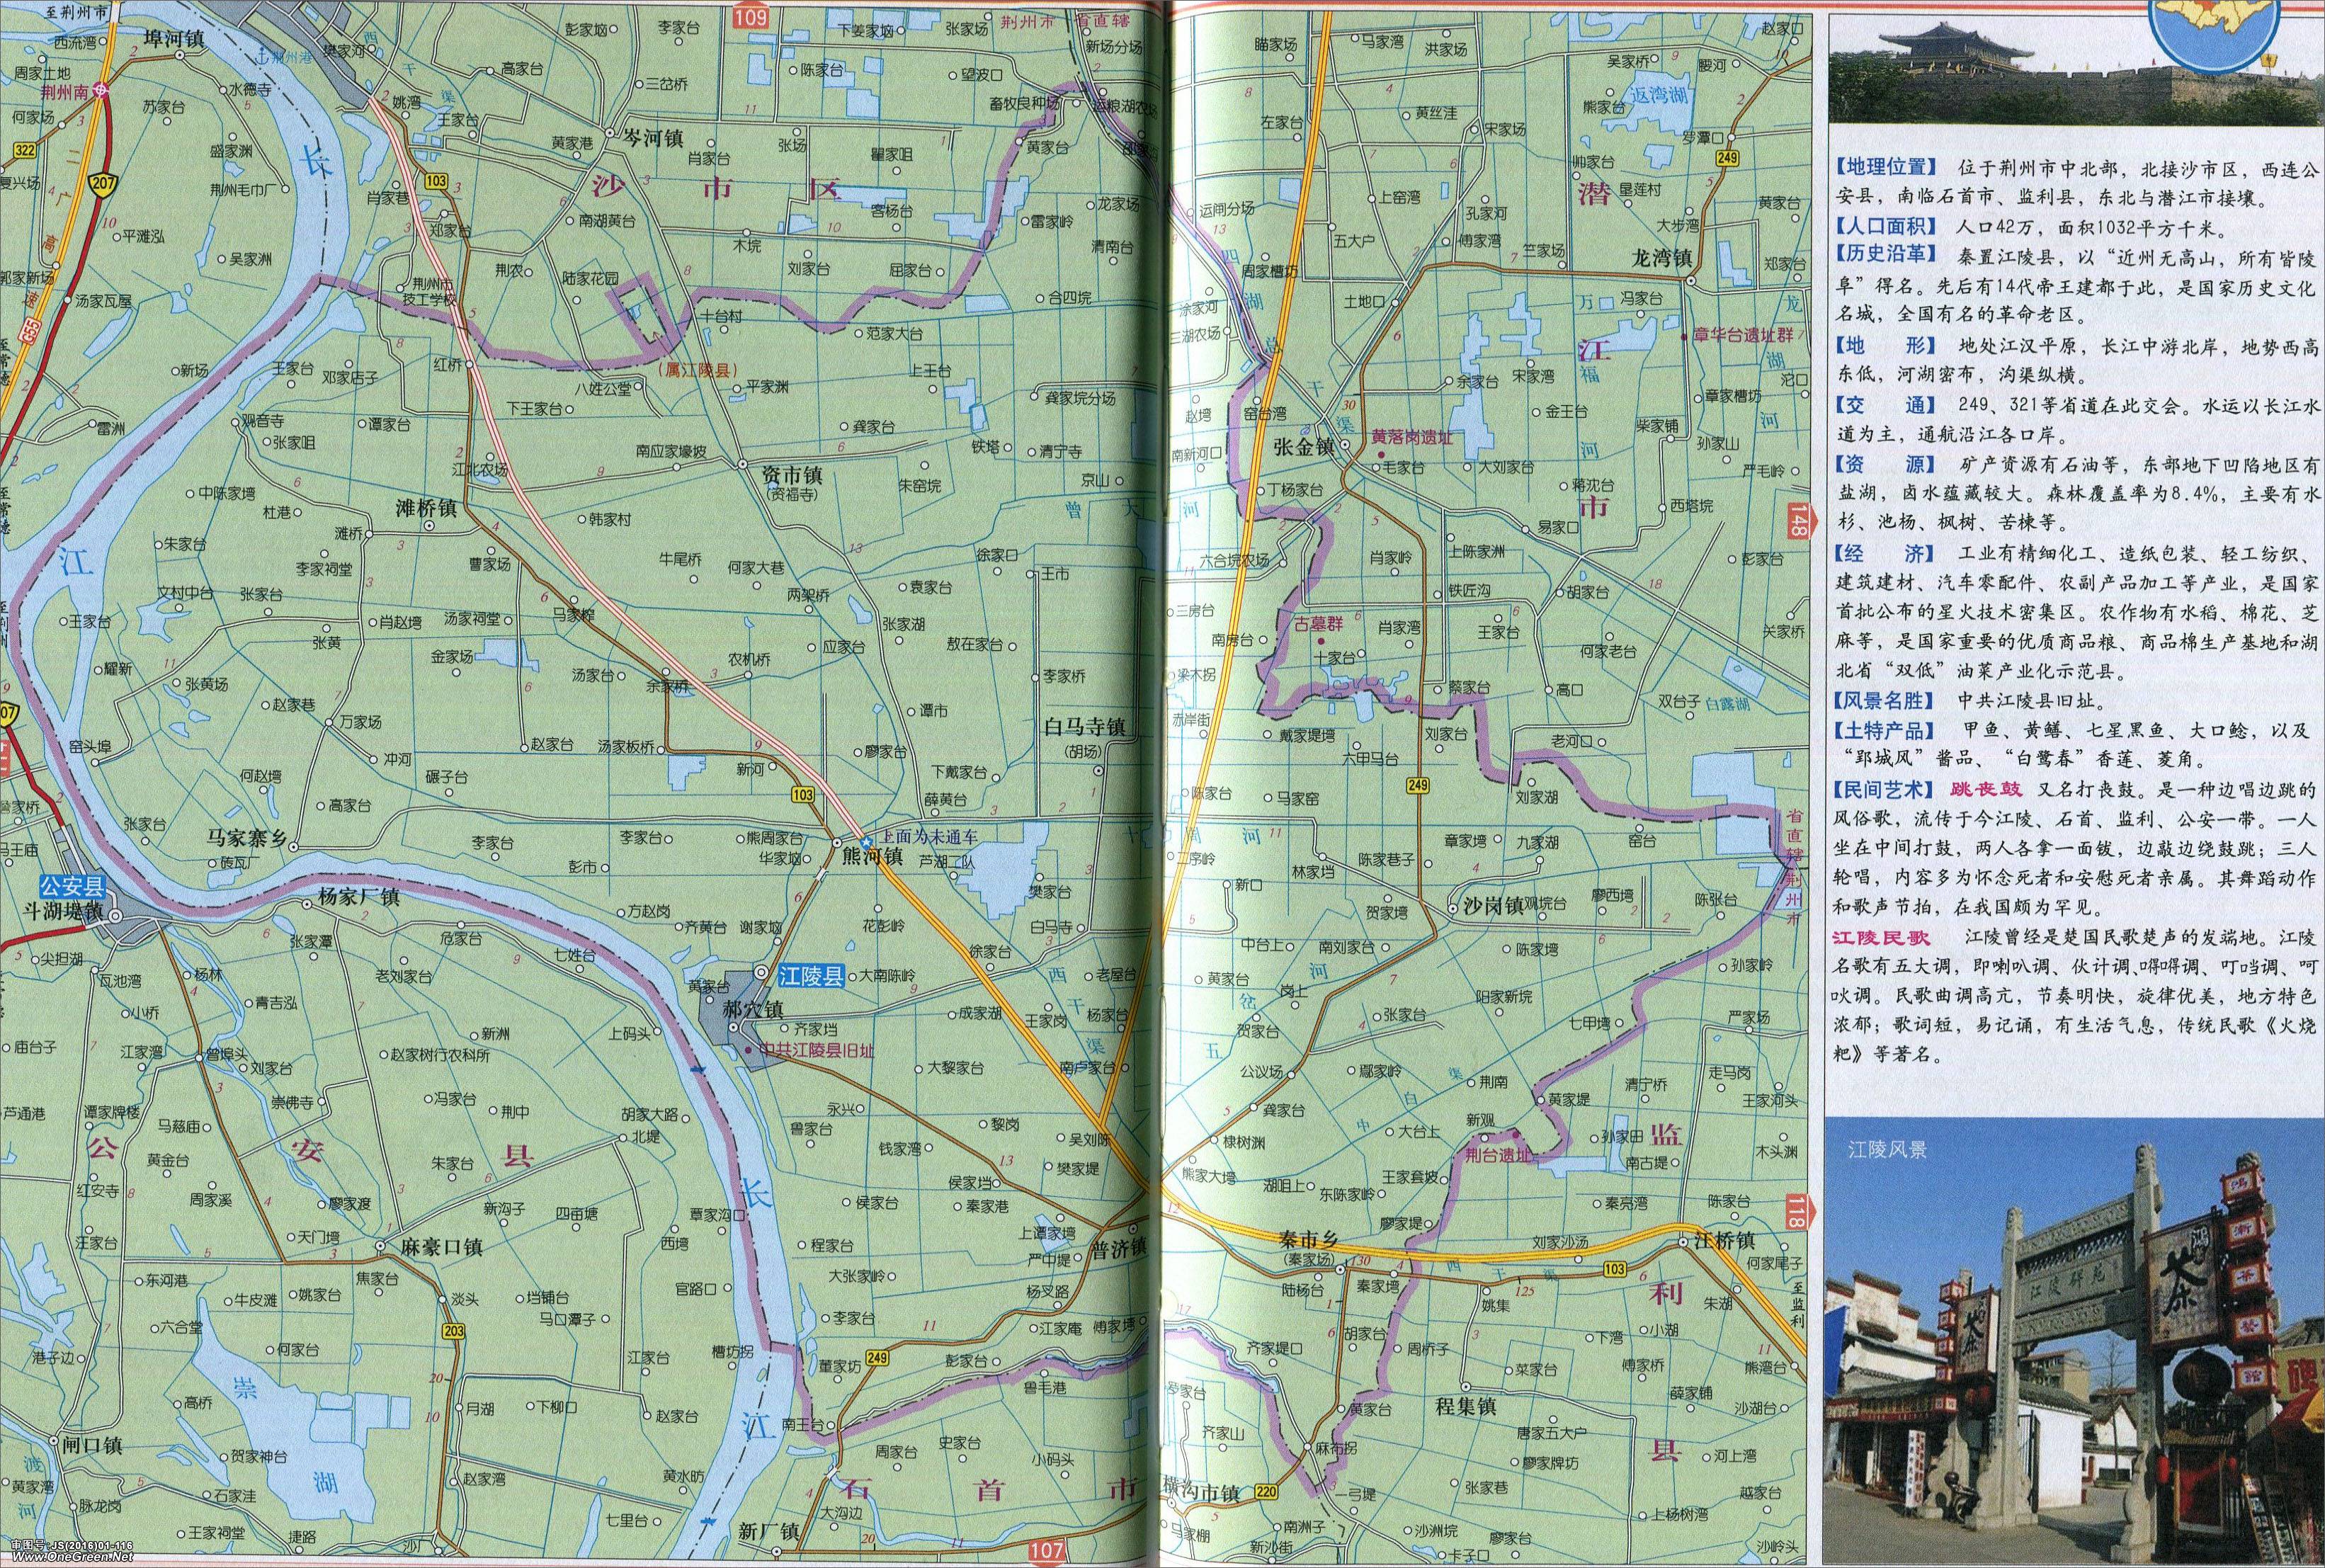Click the 黄落岗遗址 heritage site marker
Viewport: 2325px width, 1568px height.
1381,455
